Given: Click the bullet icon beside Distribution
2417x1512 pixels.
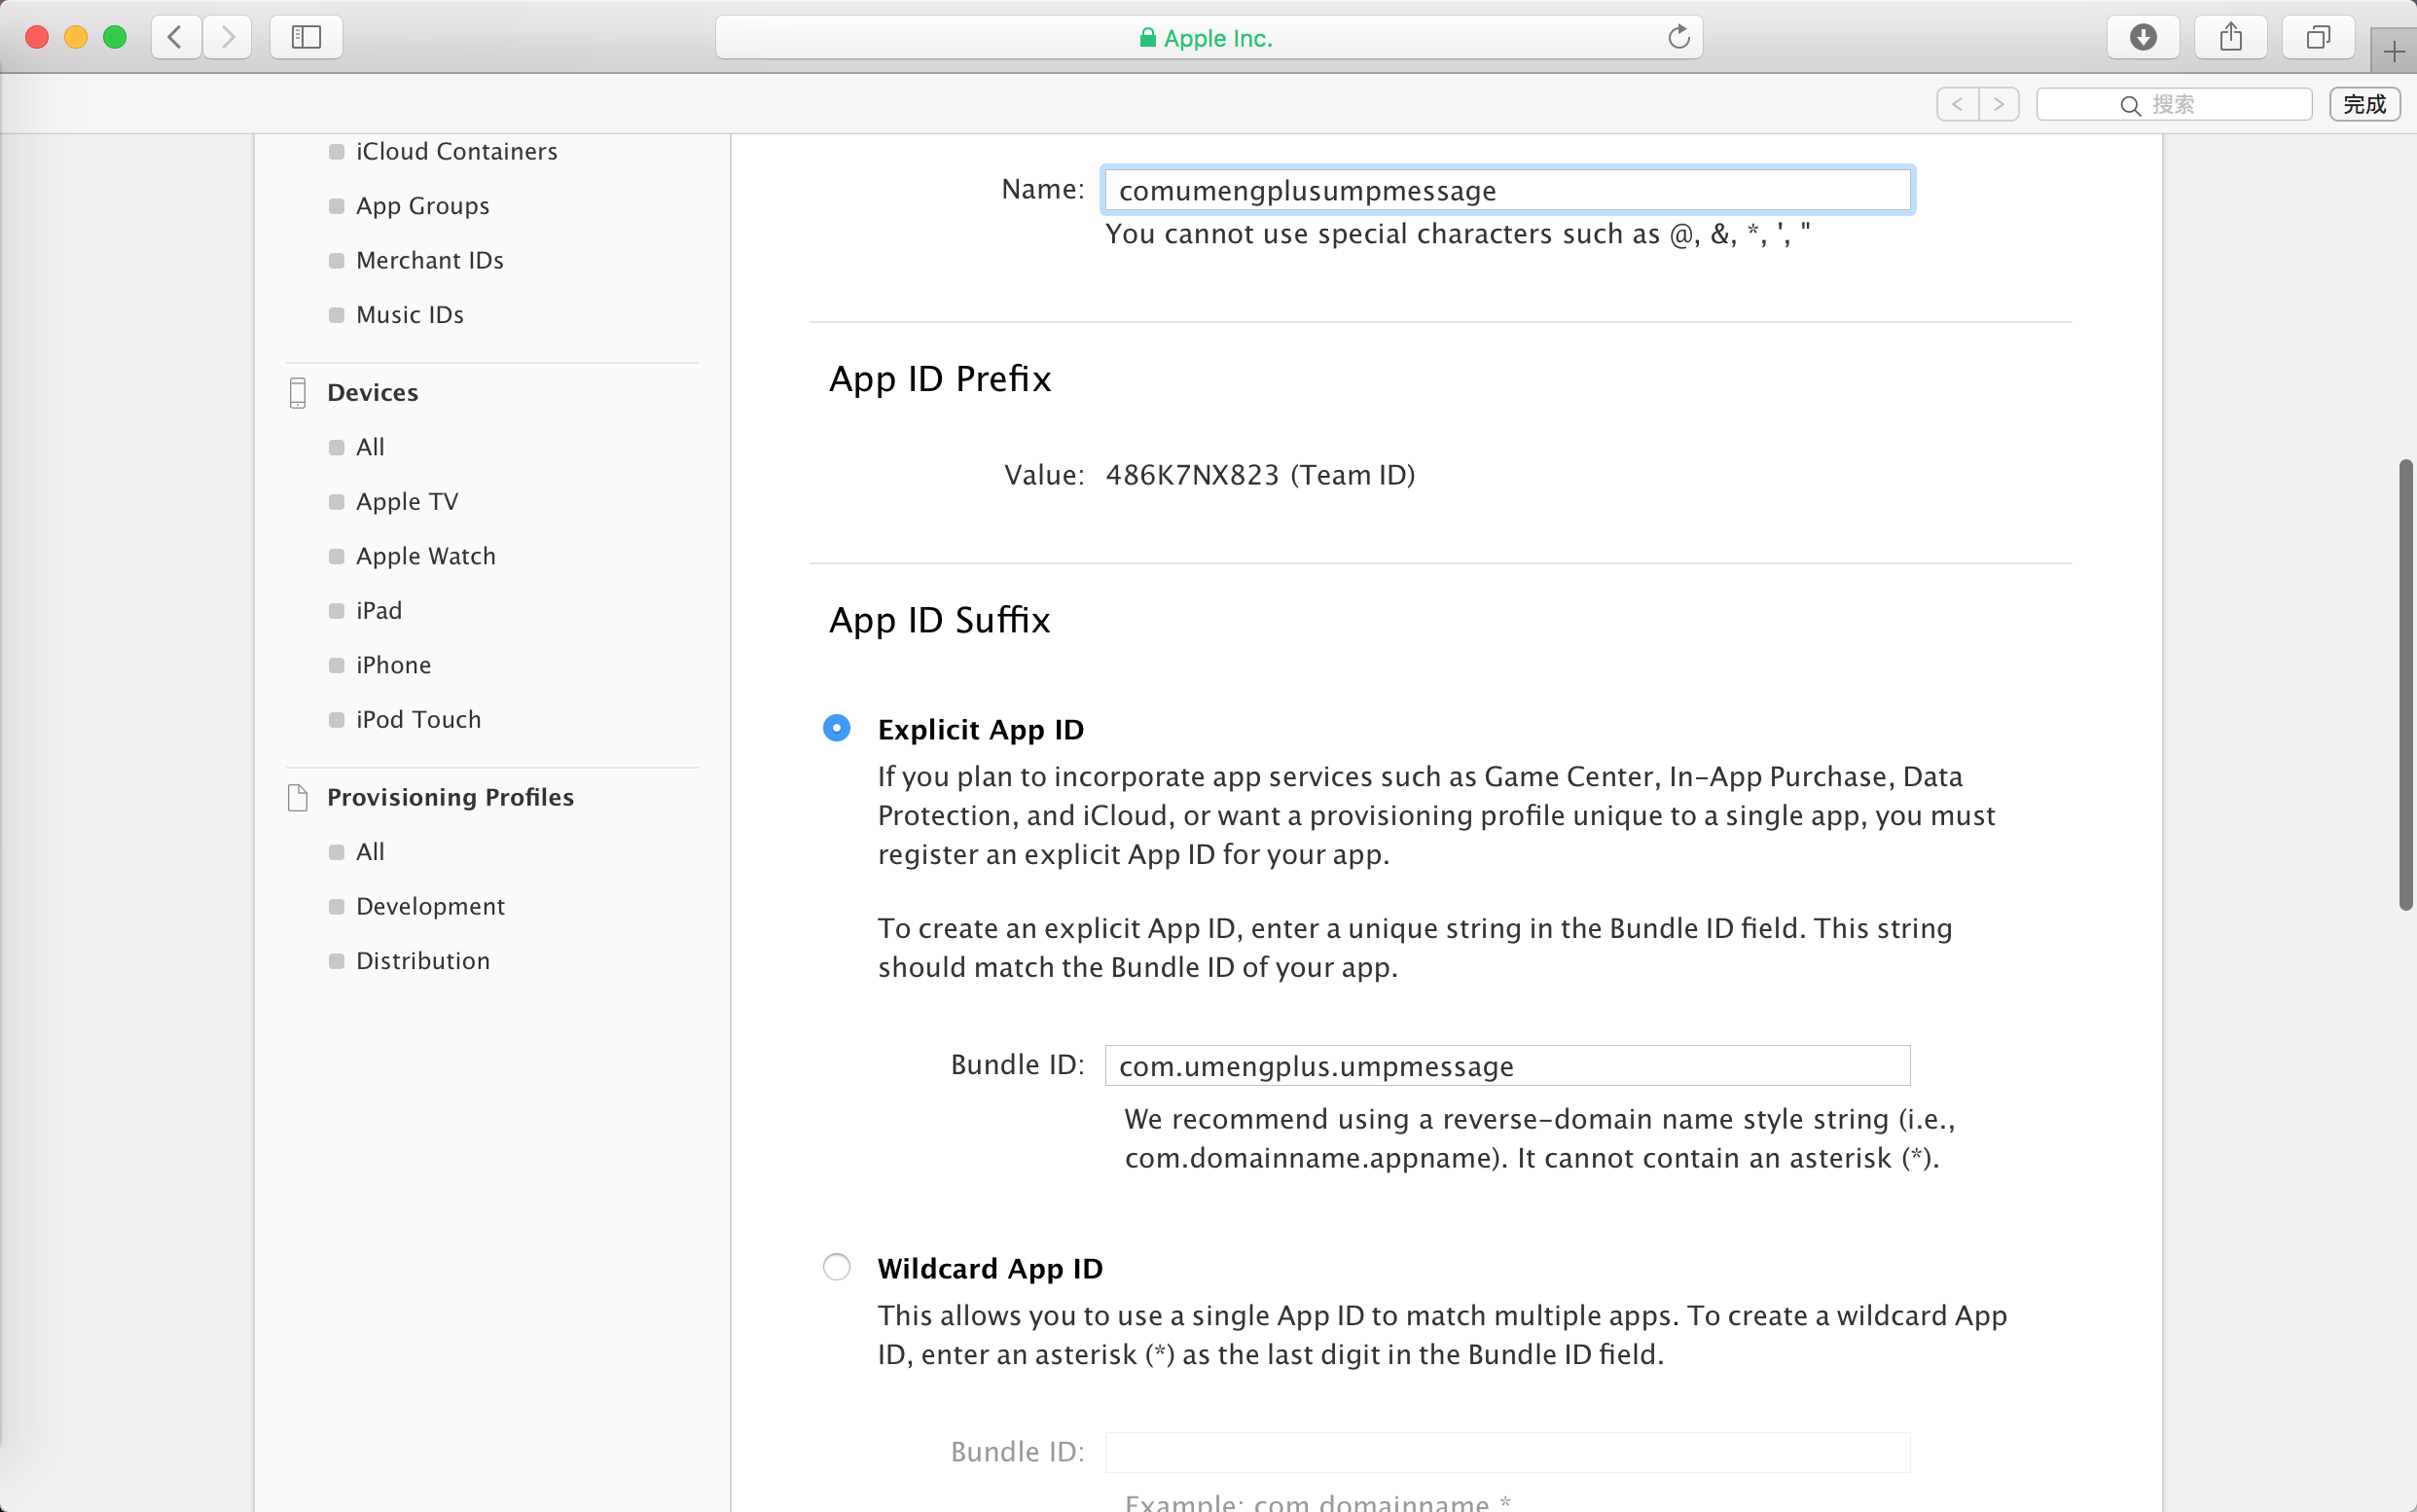Looking at the screenshot, I should pyautogui.click(x=336, y=961).
